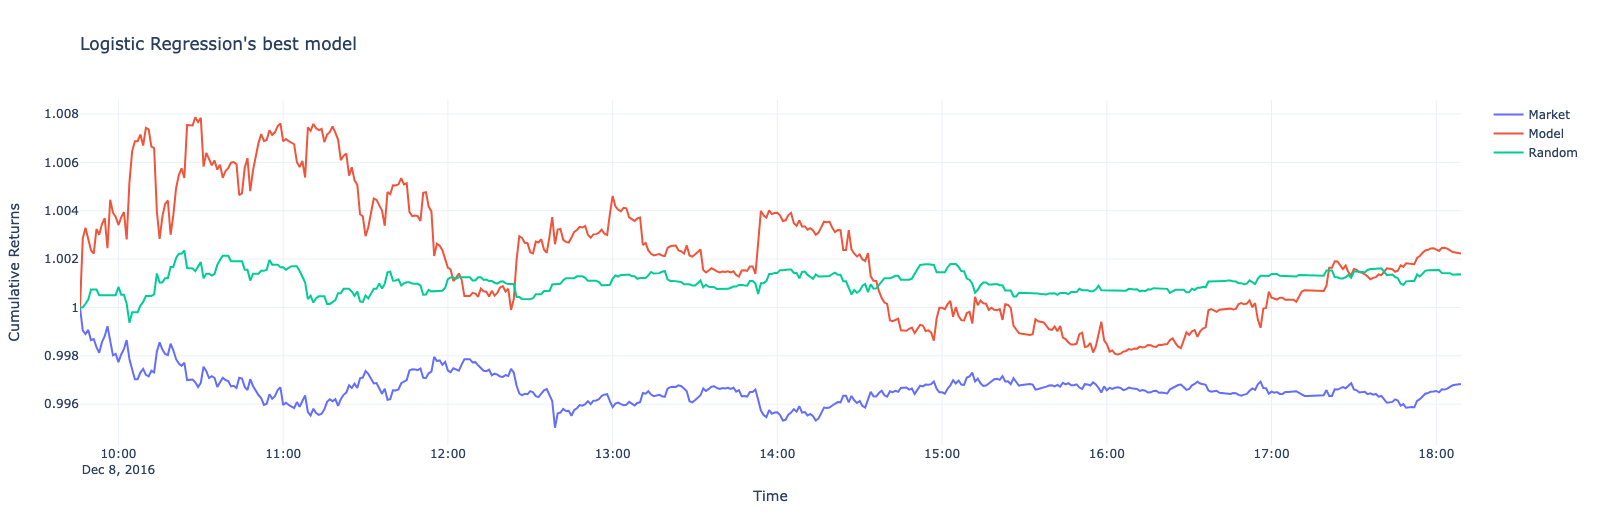Click the 18:00 x-axis tick label

[1435, 454]
